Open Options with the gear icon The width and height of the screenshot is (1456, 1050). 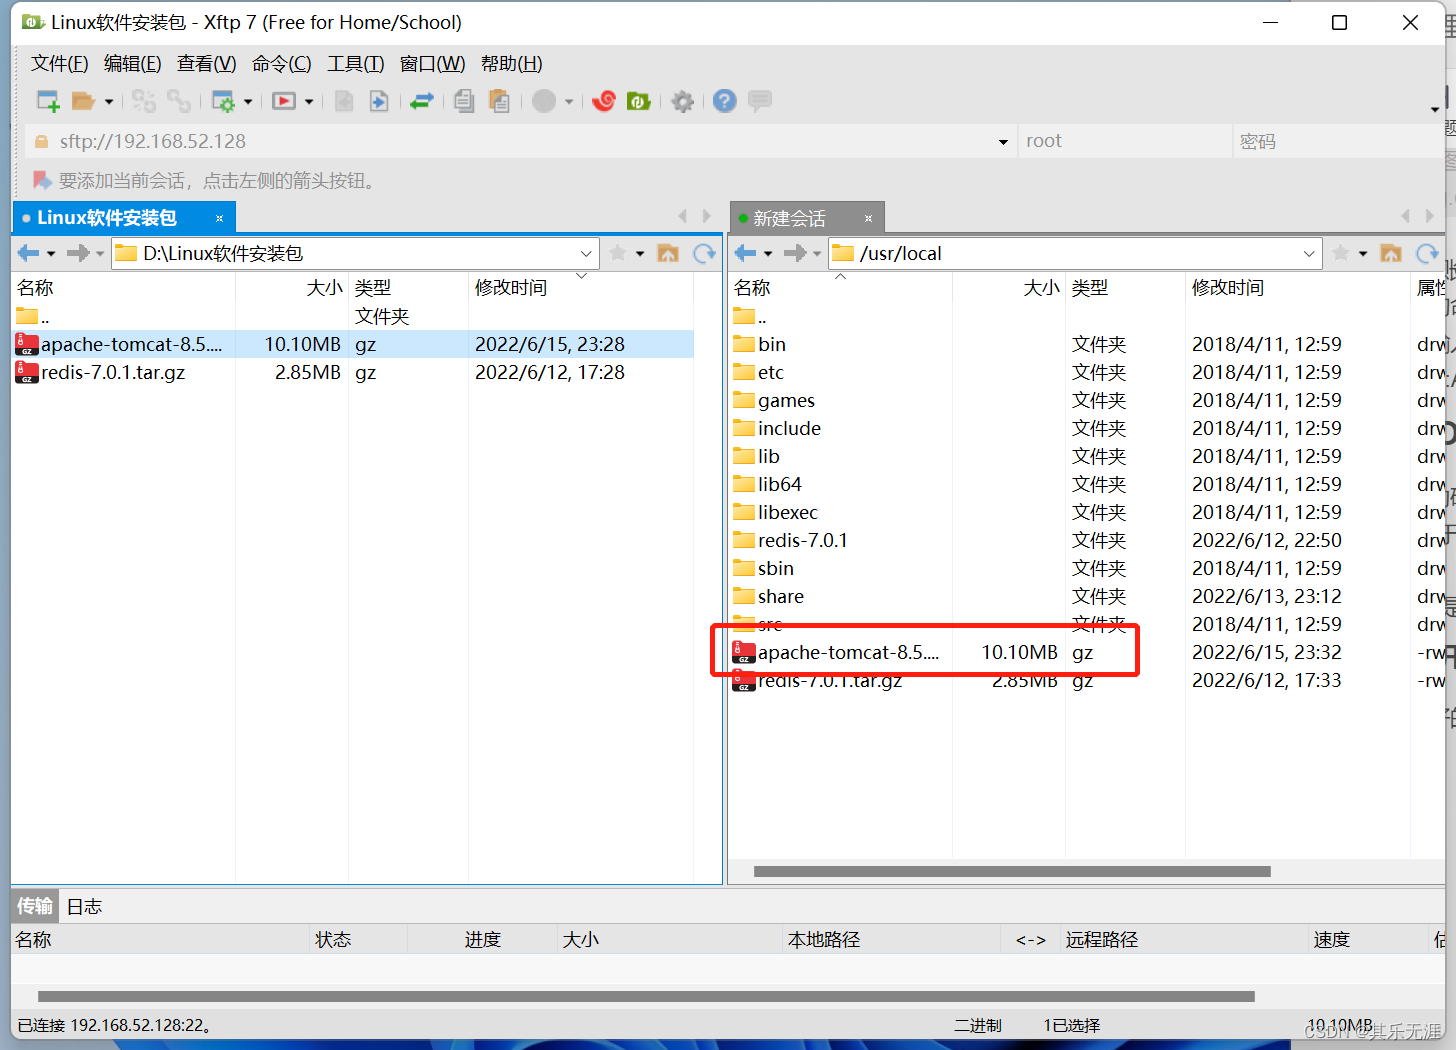click(x=683, y=101)
